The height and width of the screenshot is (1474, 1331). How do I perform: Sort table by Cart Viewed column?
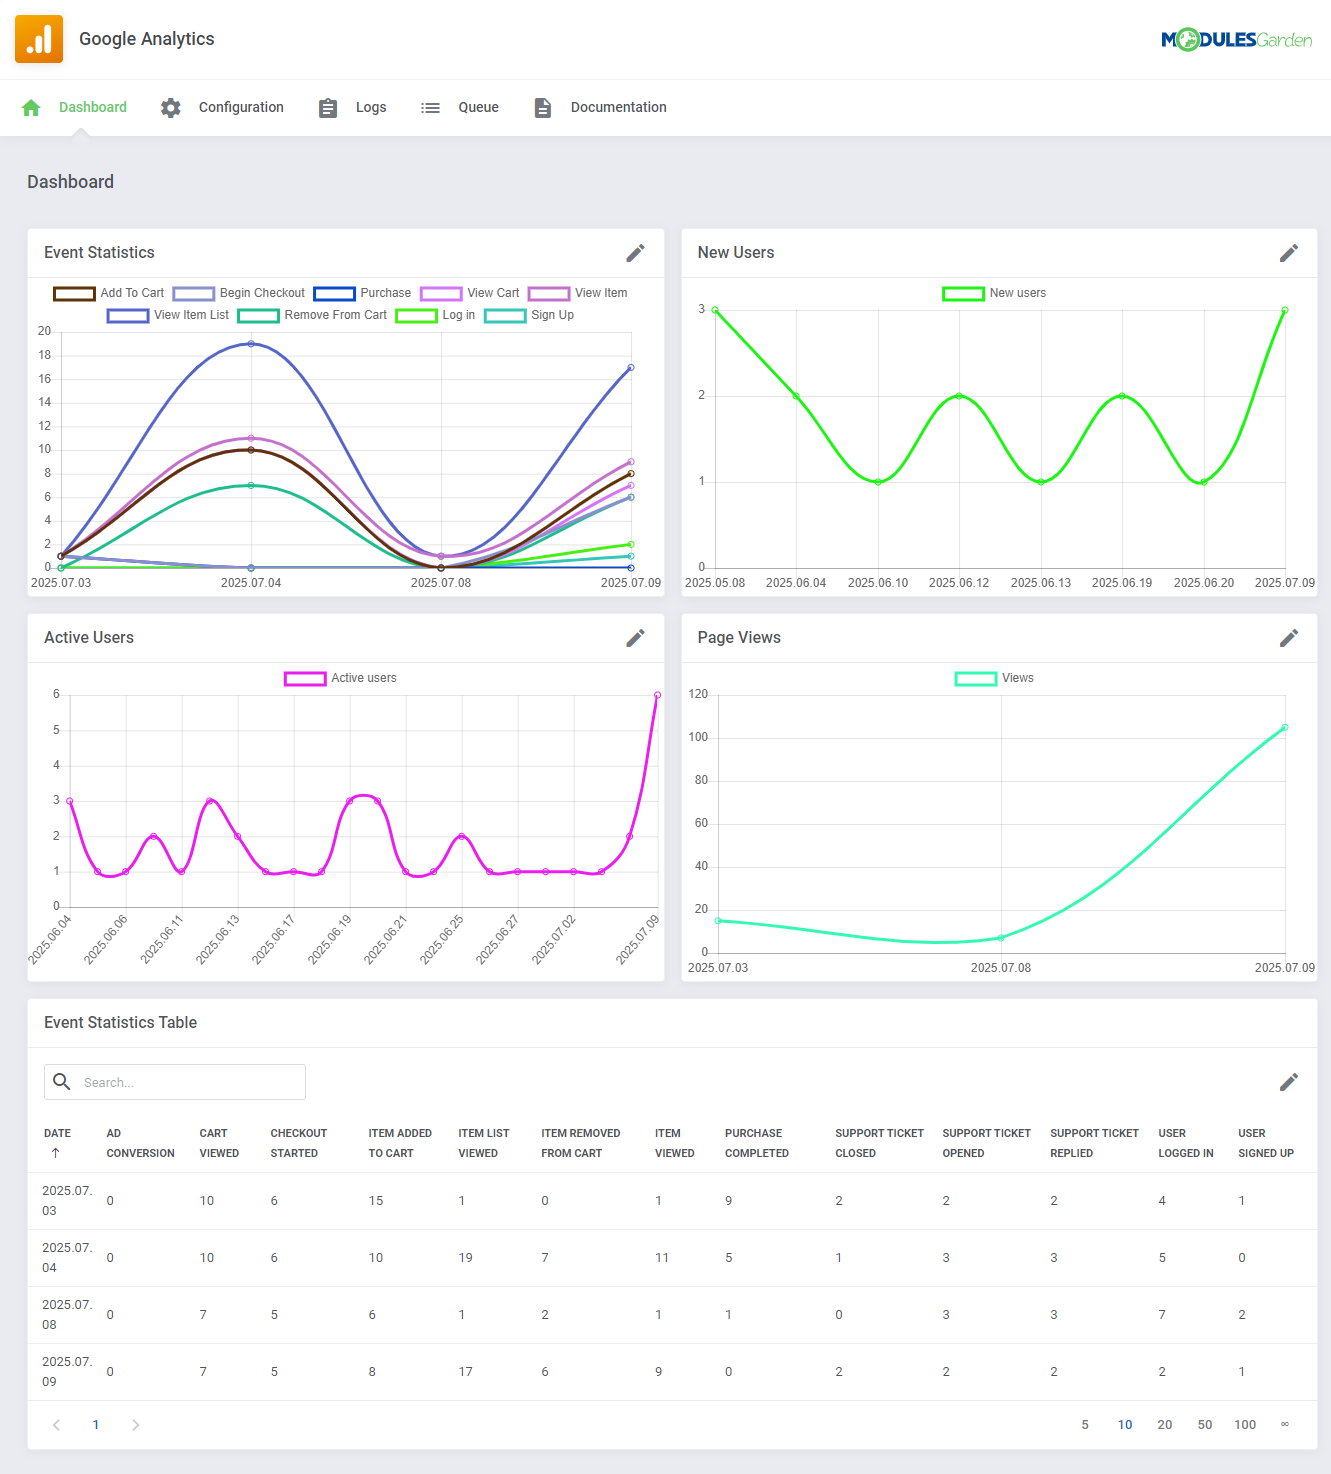click(x=219, y=1143)
